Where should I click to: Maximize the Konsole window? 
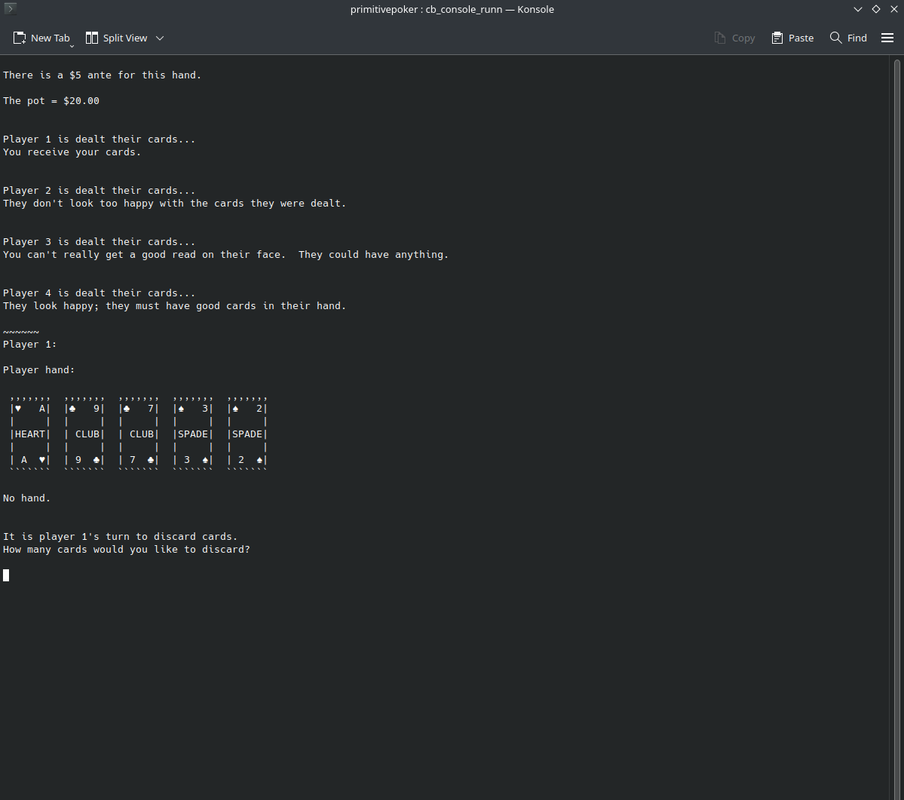click(x=876, y=9)
